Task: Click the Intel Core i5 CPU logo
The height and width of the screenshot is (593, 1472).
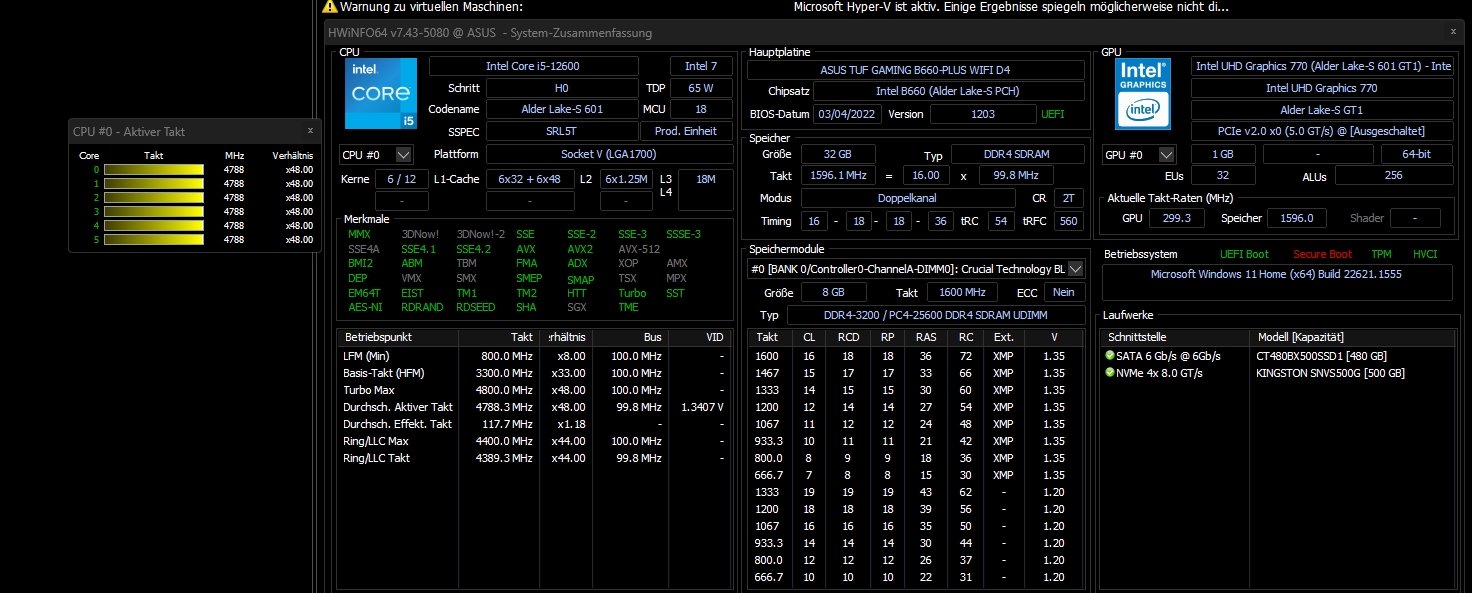Action: coord(381,93)
